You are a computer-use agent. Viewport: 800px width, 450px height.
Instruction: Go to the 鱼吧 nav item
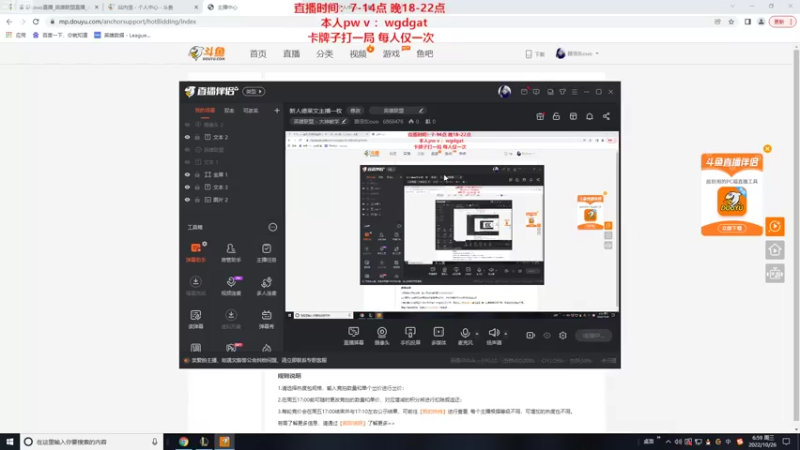click(x=424, y=54)
